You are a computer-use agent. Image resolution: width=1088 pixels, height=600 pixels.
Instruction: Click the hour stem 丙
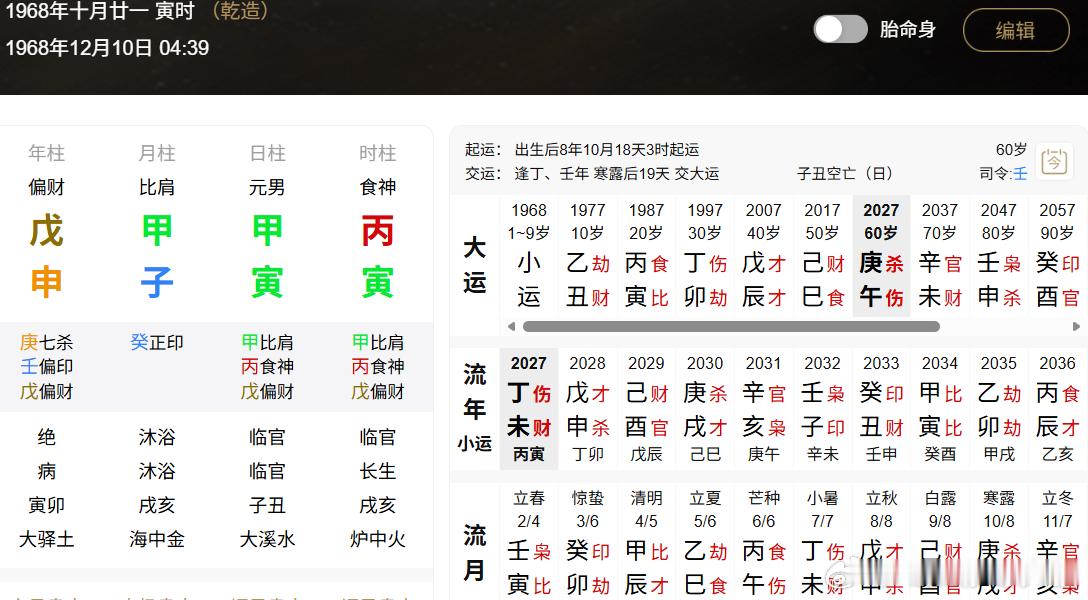click(x=377, y=231)
